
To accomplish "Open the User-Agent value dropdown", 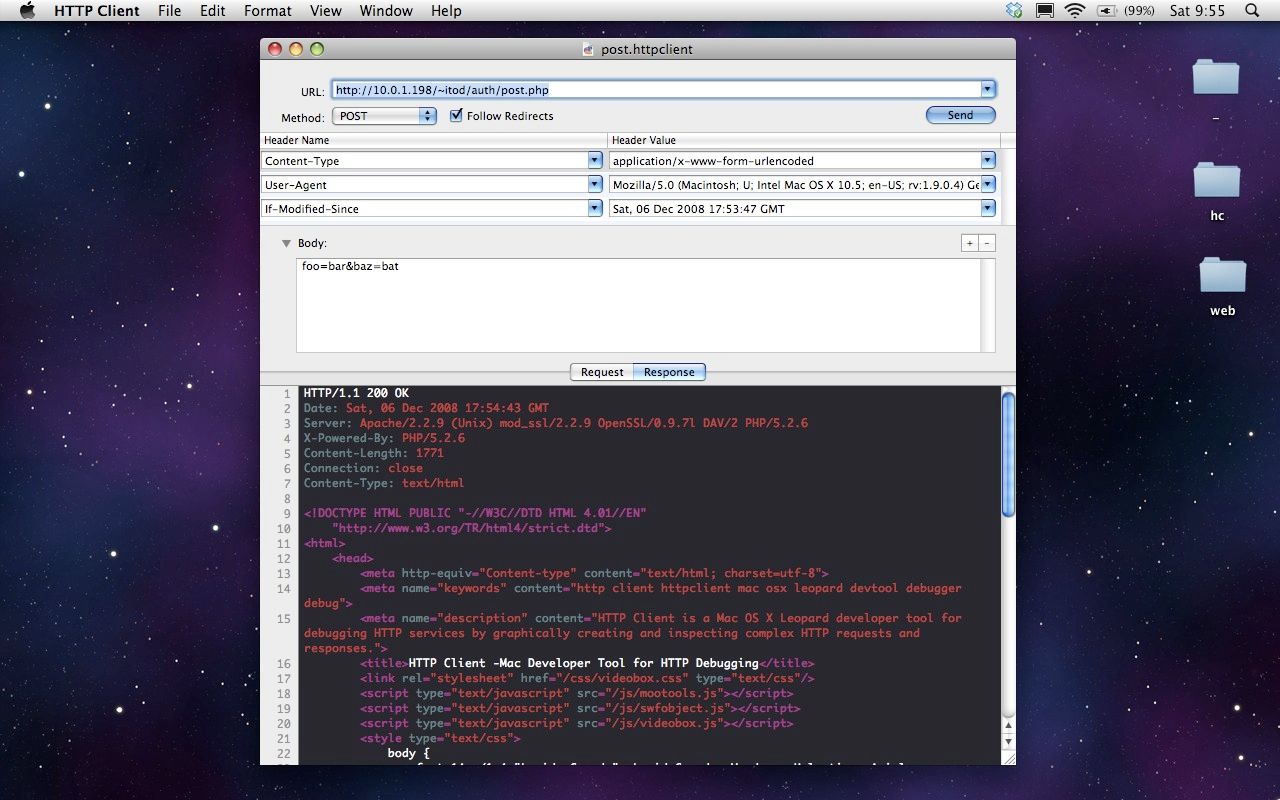I will point(987,184).
